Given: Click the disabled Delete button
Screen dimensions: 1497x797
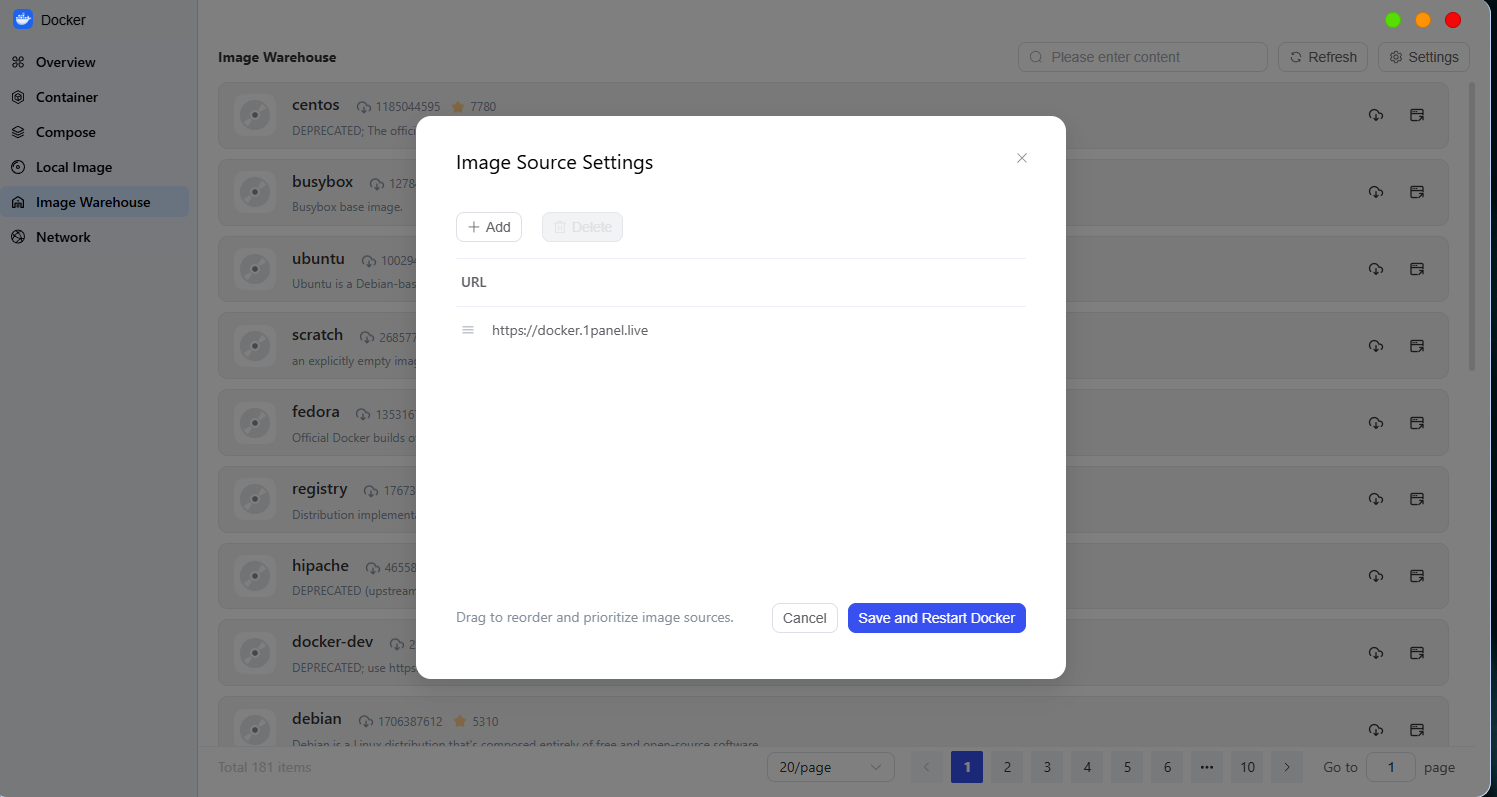Looking at the screenshot, I should click(x=582, y=227).
